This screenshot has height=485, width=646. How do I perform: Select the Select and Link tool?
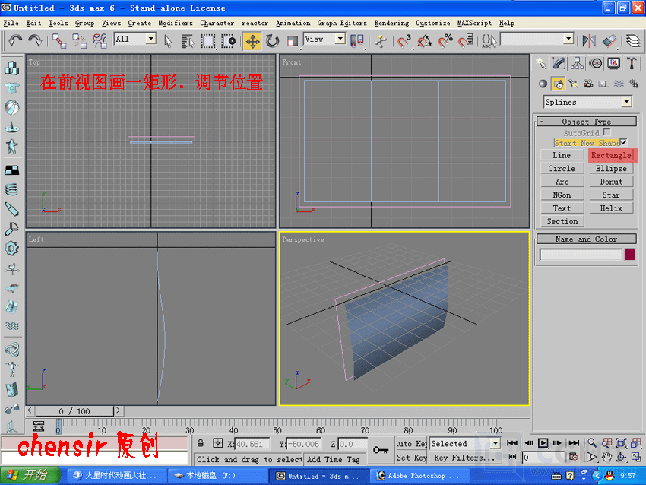coord(59,41)
